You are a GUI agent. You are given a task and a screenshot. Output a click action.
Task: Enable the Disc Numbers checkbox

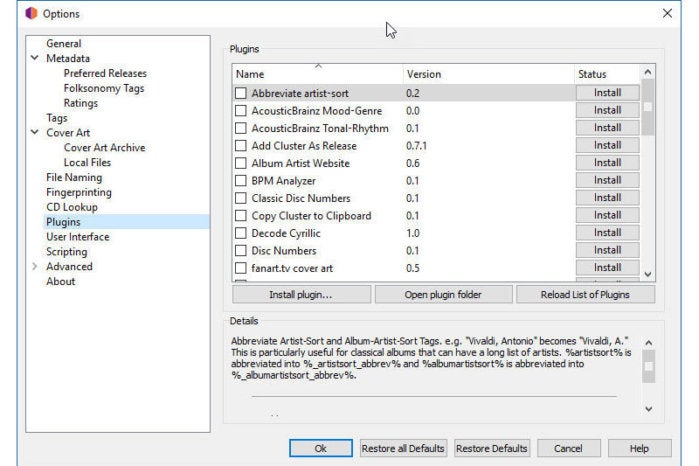tap(241, 251)
